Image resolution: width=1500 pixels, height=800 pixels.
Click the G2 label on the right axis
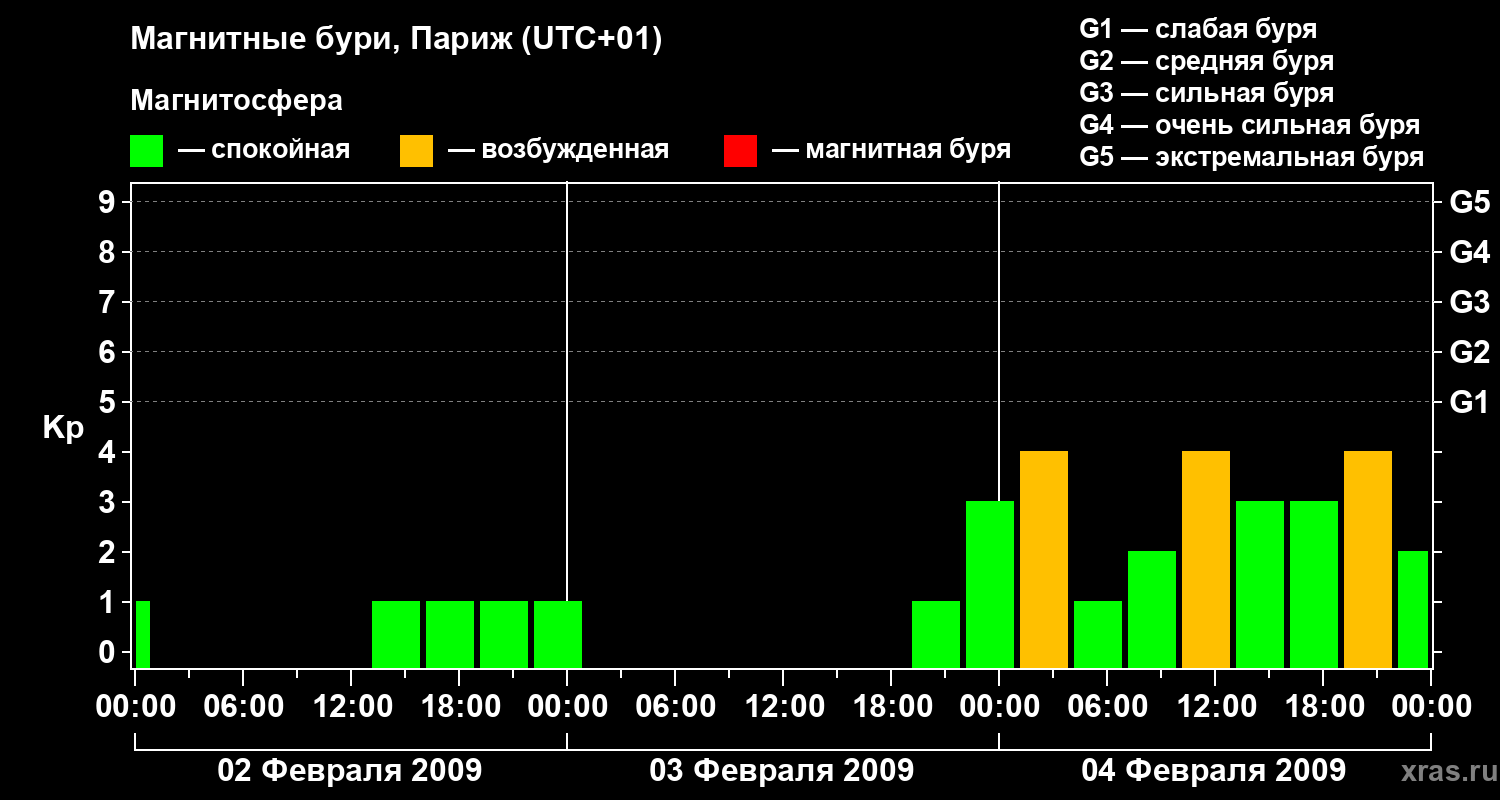(1469, 352)
